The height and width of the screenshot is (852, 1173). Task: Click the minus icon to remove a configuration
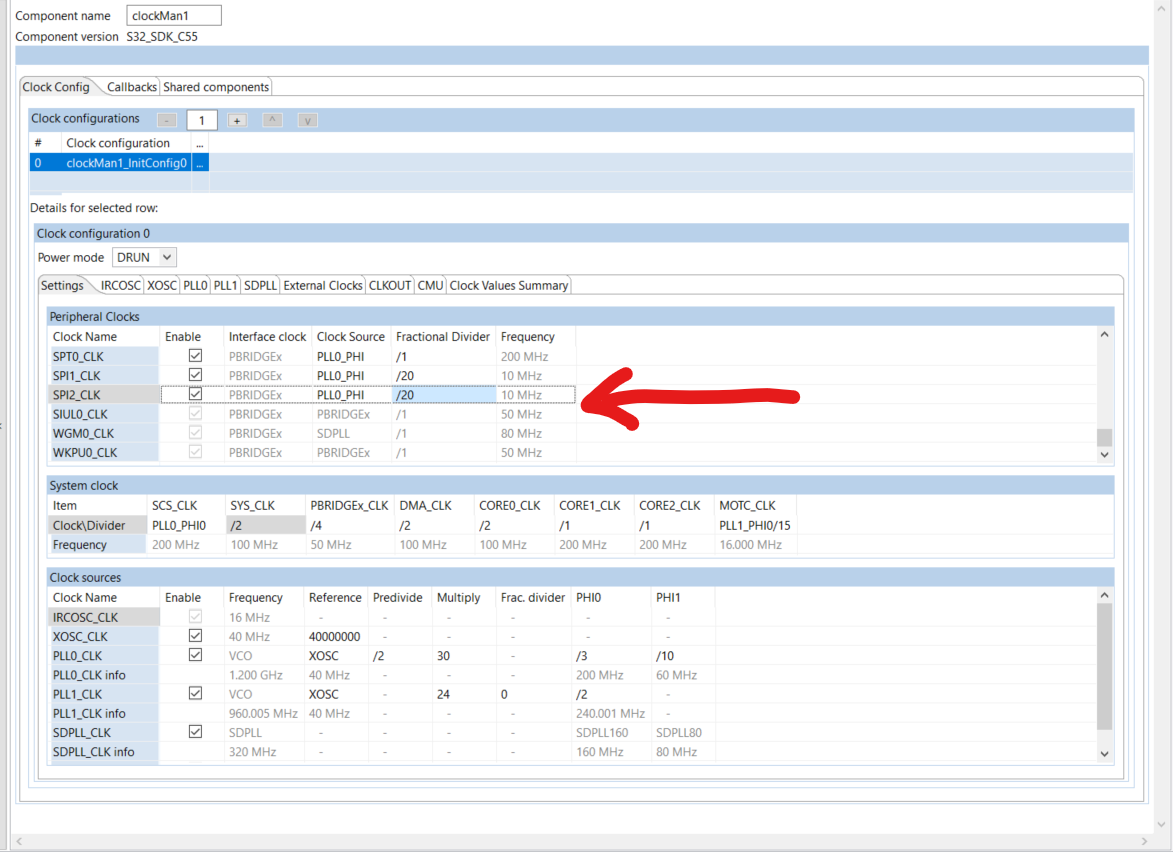click(167, 119)
